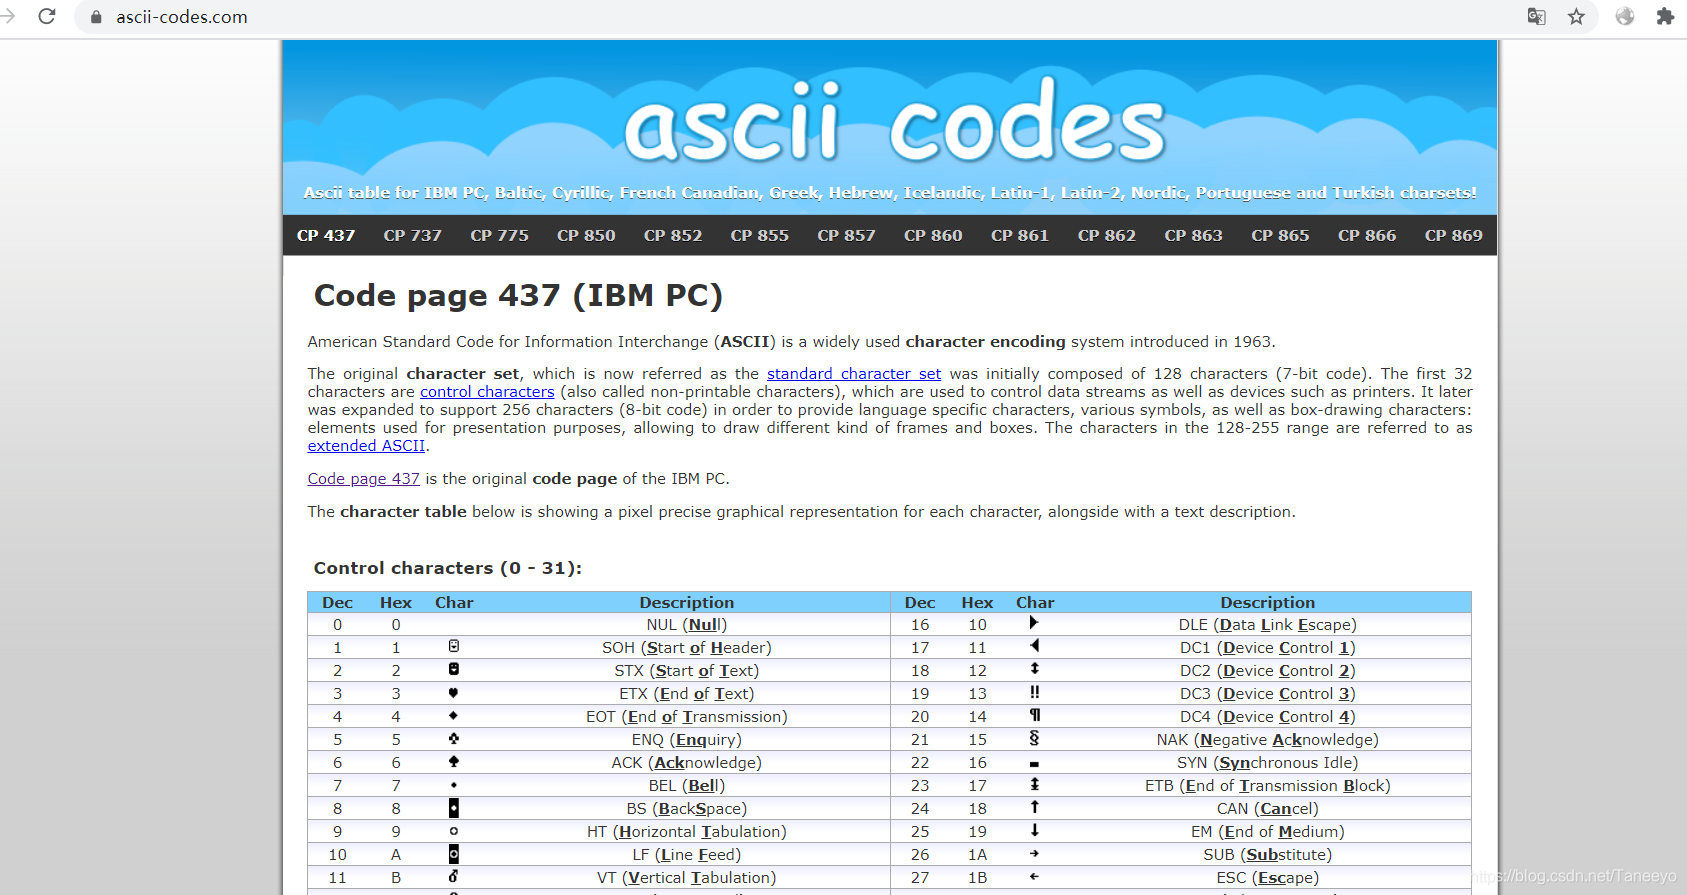The image size is (1687, 895).
Task: Click the globe icon beside the extensions icon
Action: coord(1625,16)
